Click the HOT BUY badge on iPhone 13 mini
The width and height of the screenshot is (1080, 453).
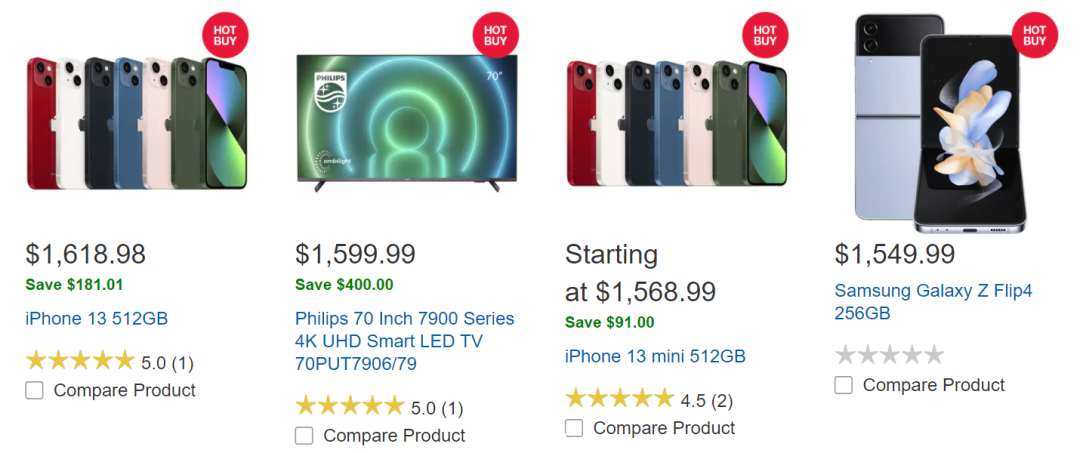[765, 34]
